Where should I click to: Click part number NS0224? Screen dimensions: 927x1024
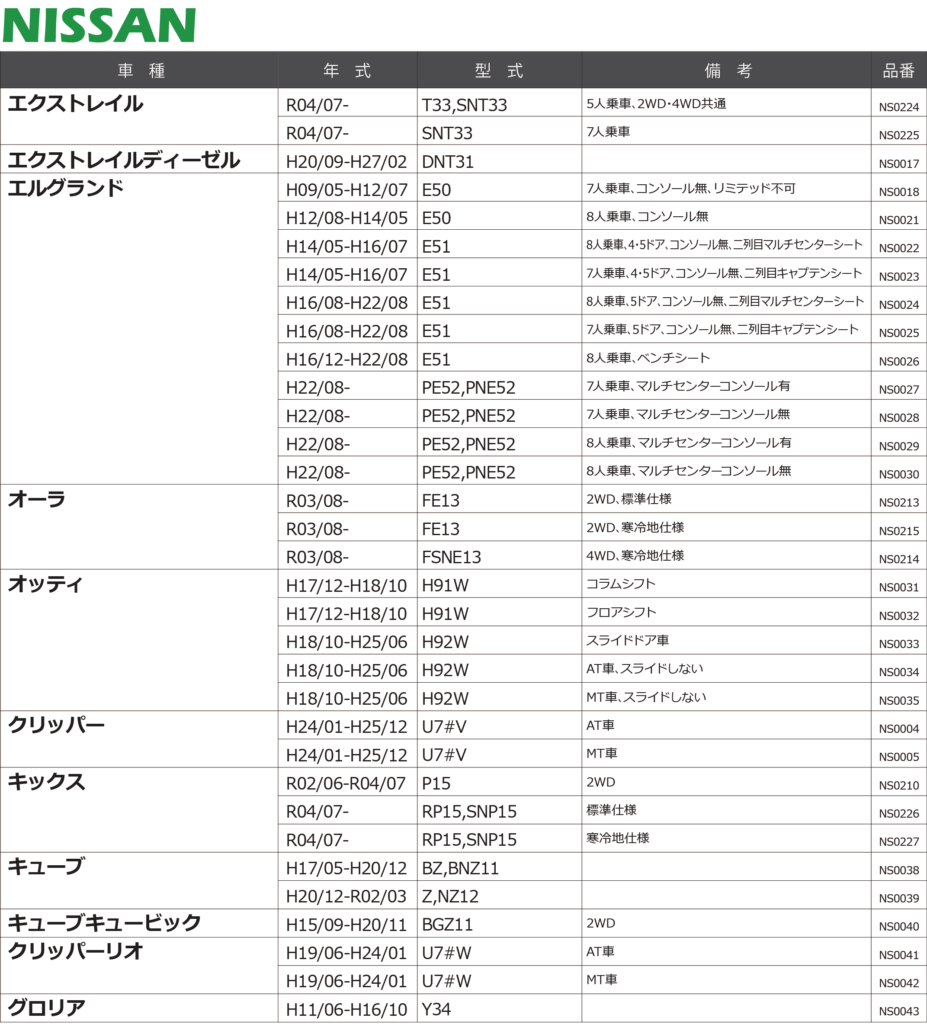(x=899, y=107)
